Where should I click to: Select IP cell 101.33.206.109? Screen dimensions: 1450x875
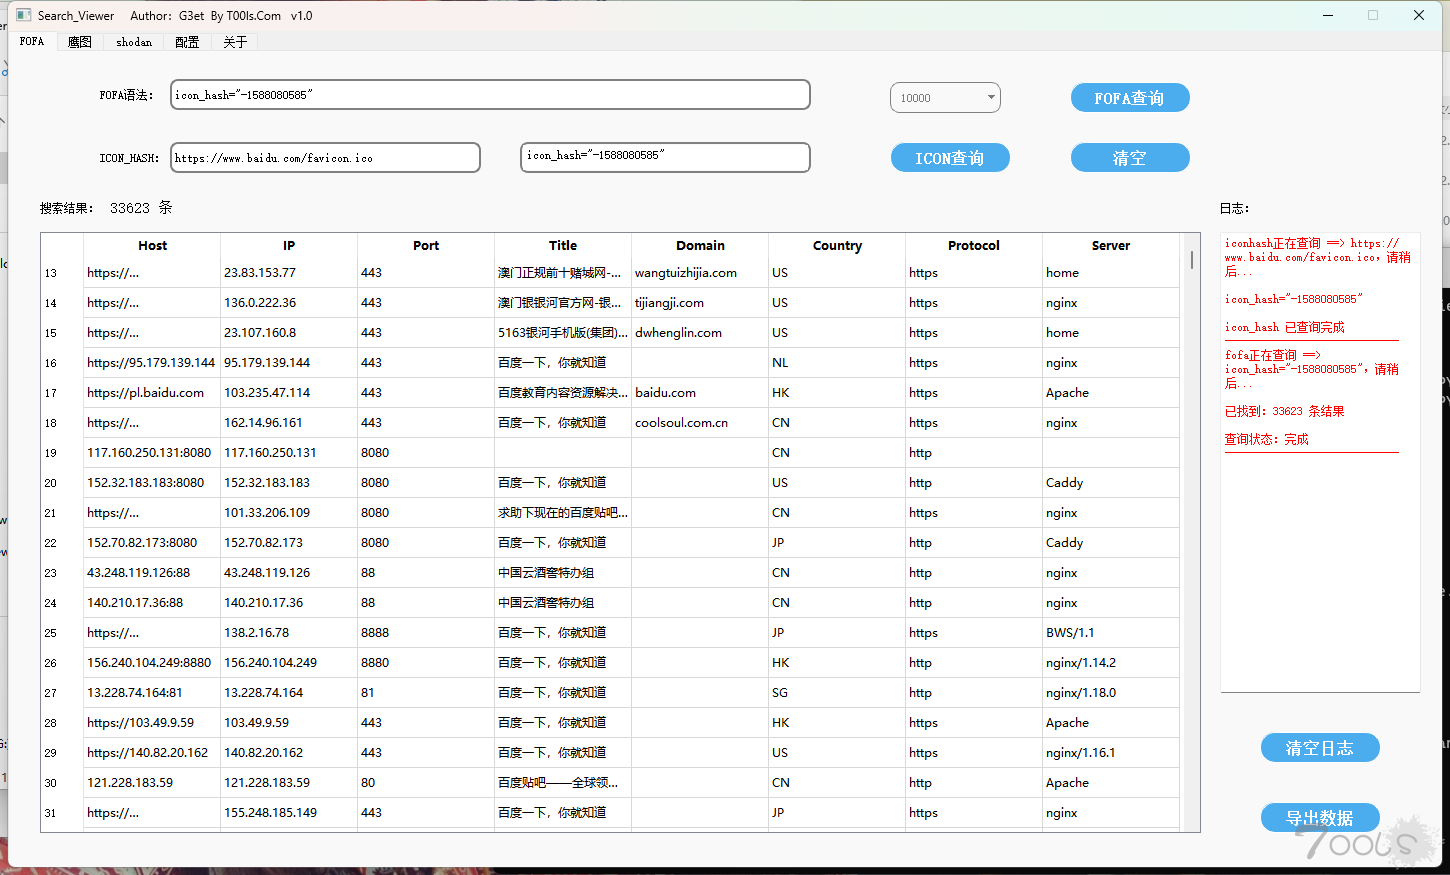[x=289, y=513]
